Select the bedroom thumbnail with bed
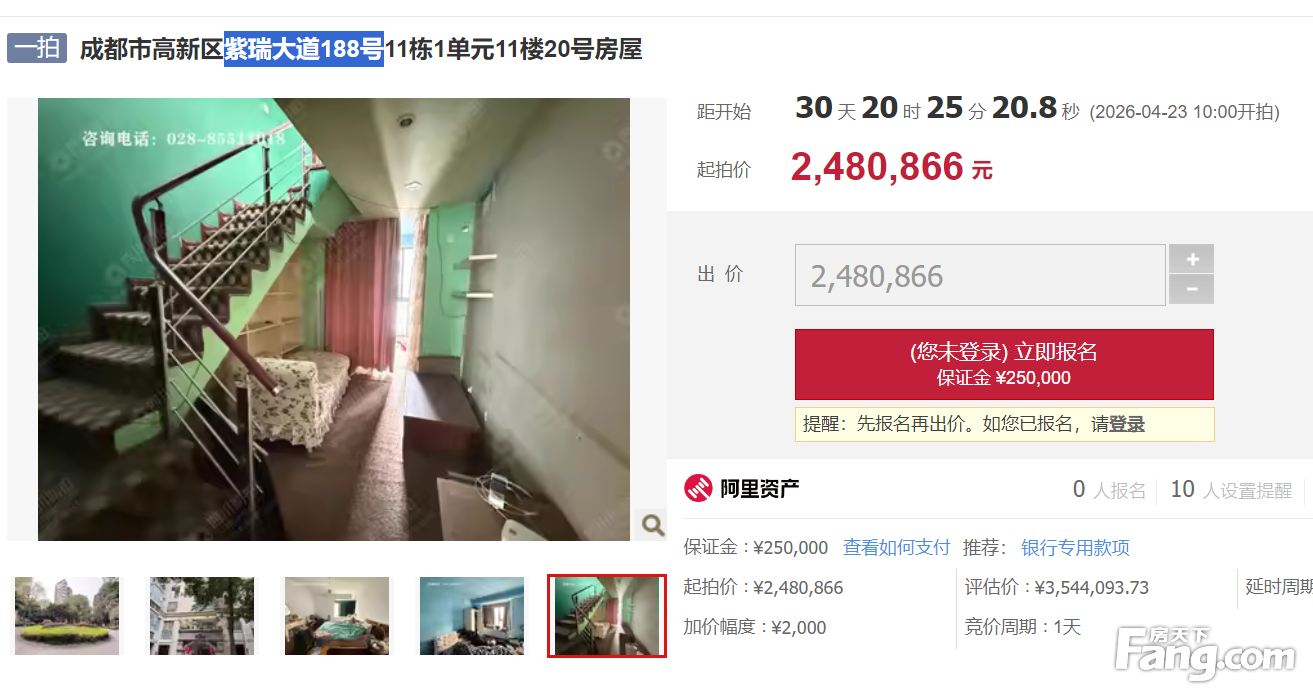Screen dimensions: 1313x695 337,616
